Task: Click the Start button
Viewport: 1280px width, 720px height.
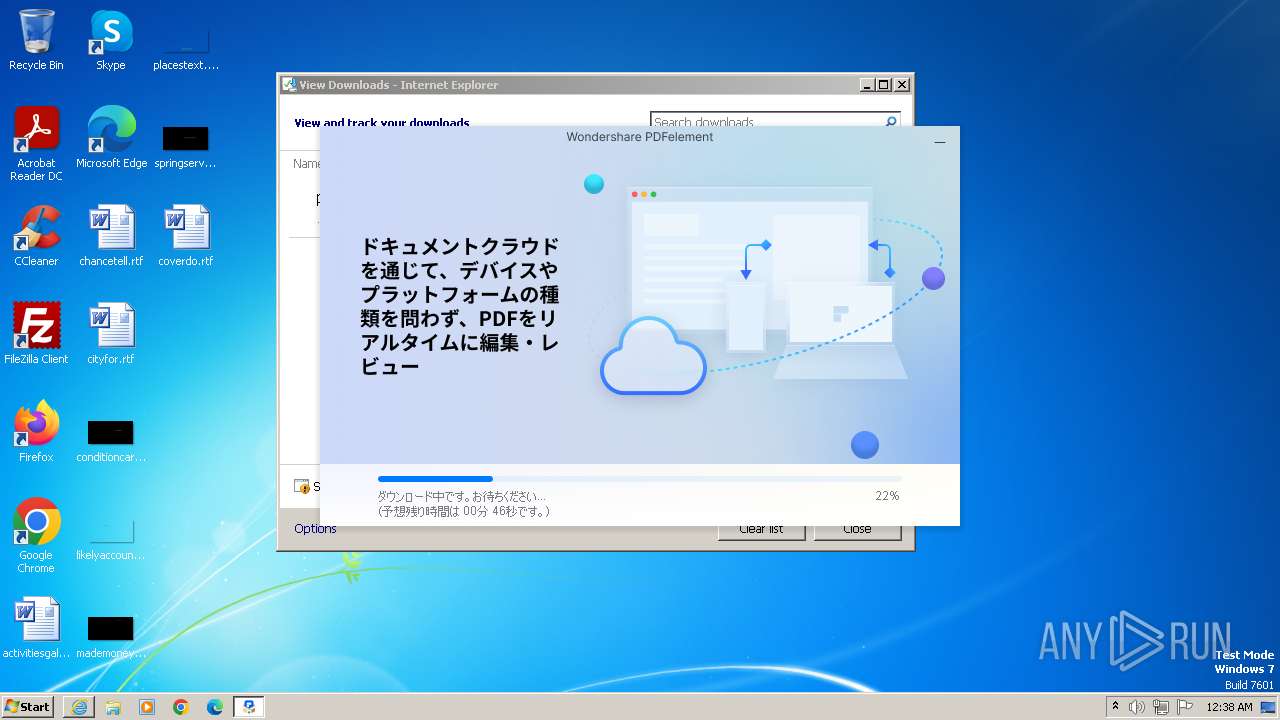Action: click(27, 707)
